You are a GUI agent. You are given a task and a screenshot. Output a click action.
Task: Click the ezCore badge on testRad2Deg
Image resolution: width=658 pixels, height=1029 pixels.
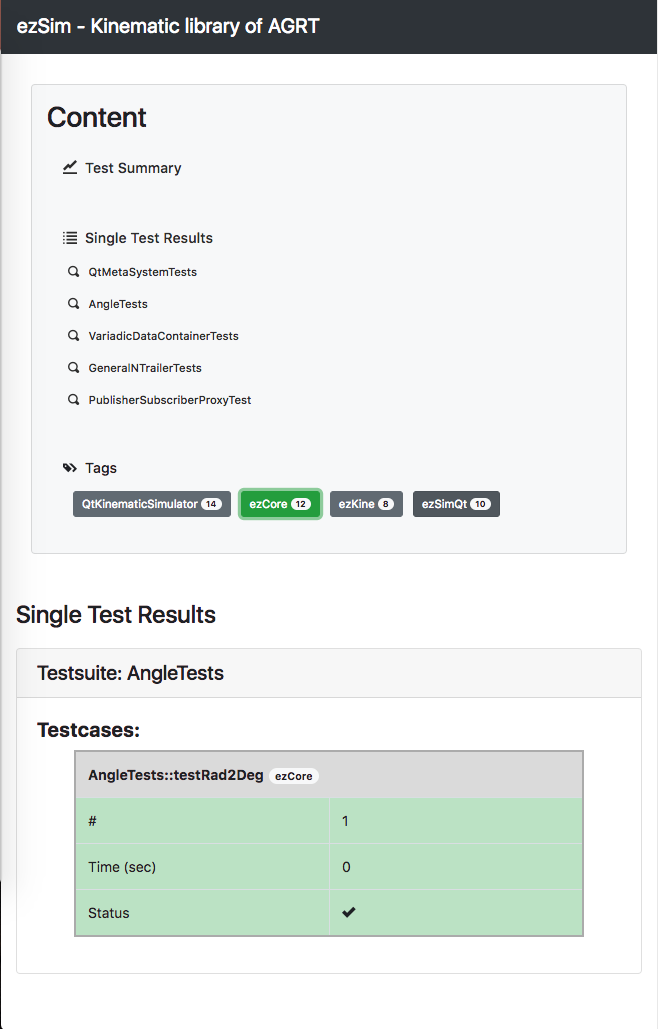coord(293,776)
